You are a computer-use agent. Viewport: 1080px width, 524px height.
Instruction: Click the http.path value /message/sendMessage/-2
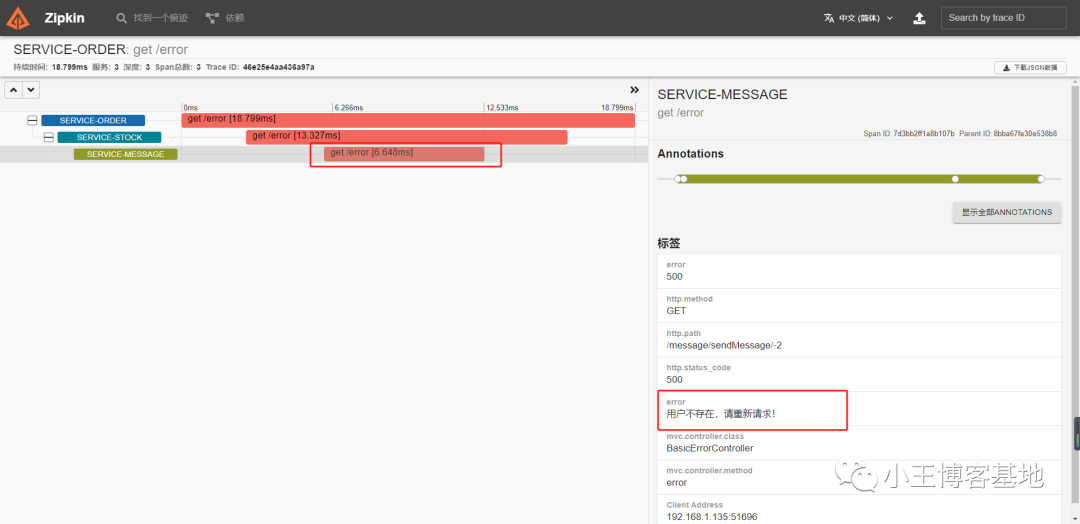[x=724, y=345]
